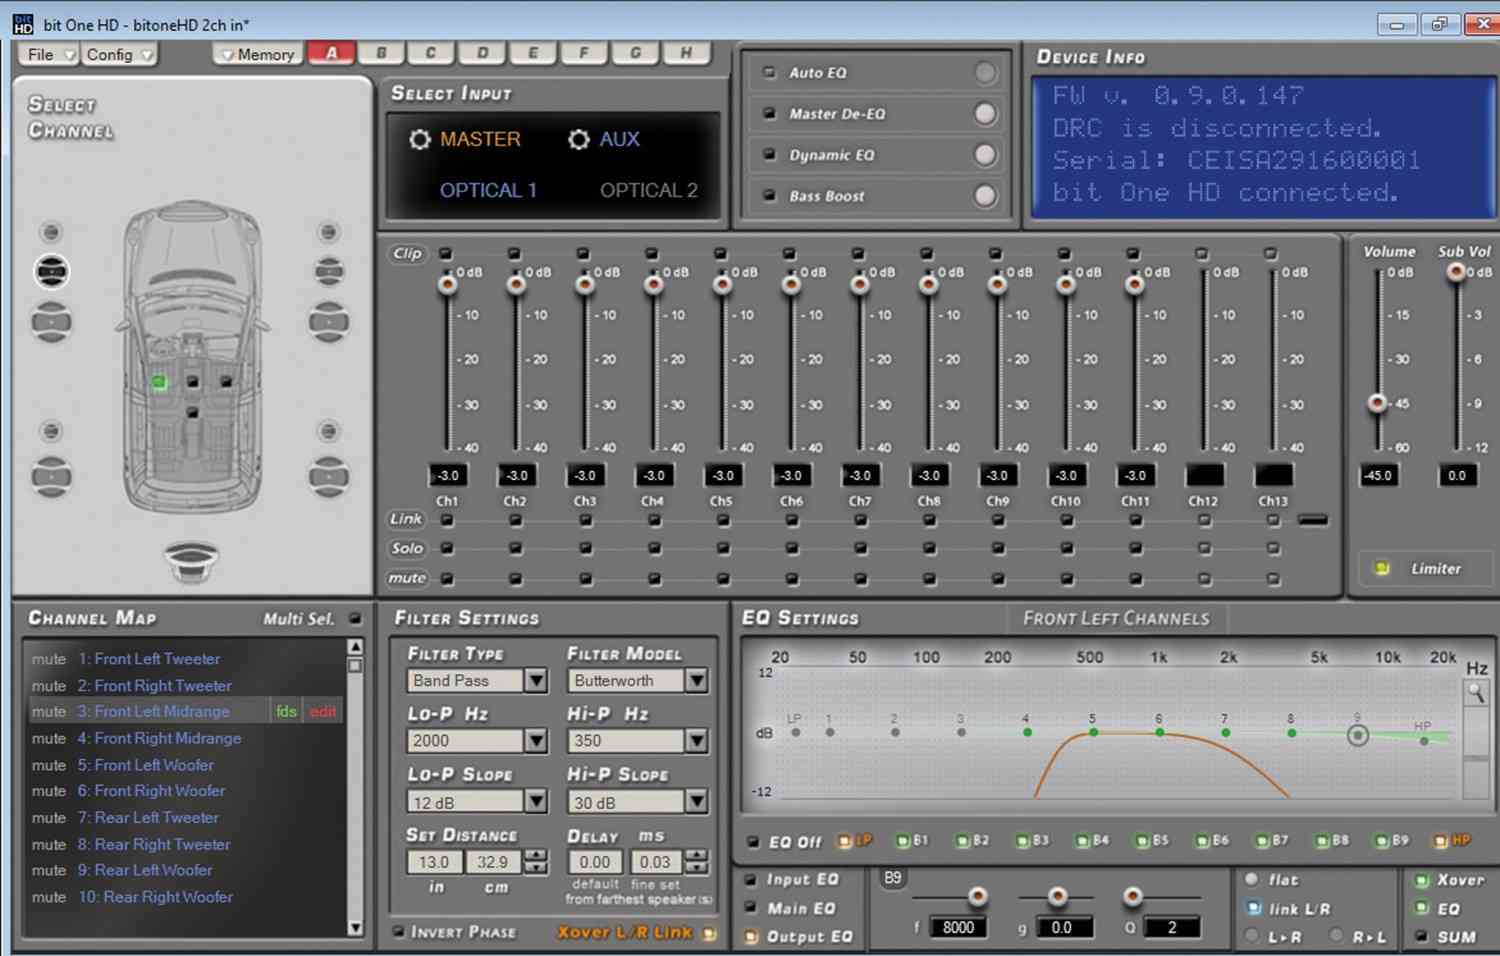Open the Hi-P Hz frequency dropdown
The width and height of the screenshot is (1500, 956).
(696, 741)
